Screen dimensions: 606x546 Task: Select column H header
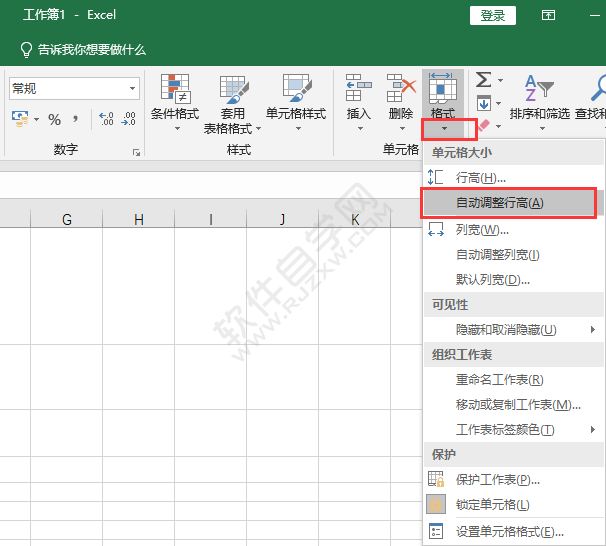click(x=139, y=219)
